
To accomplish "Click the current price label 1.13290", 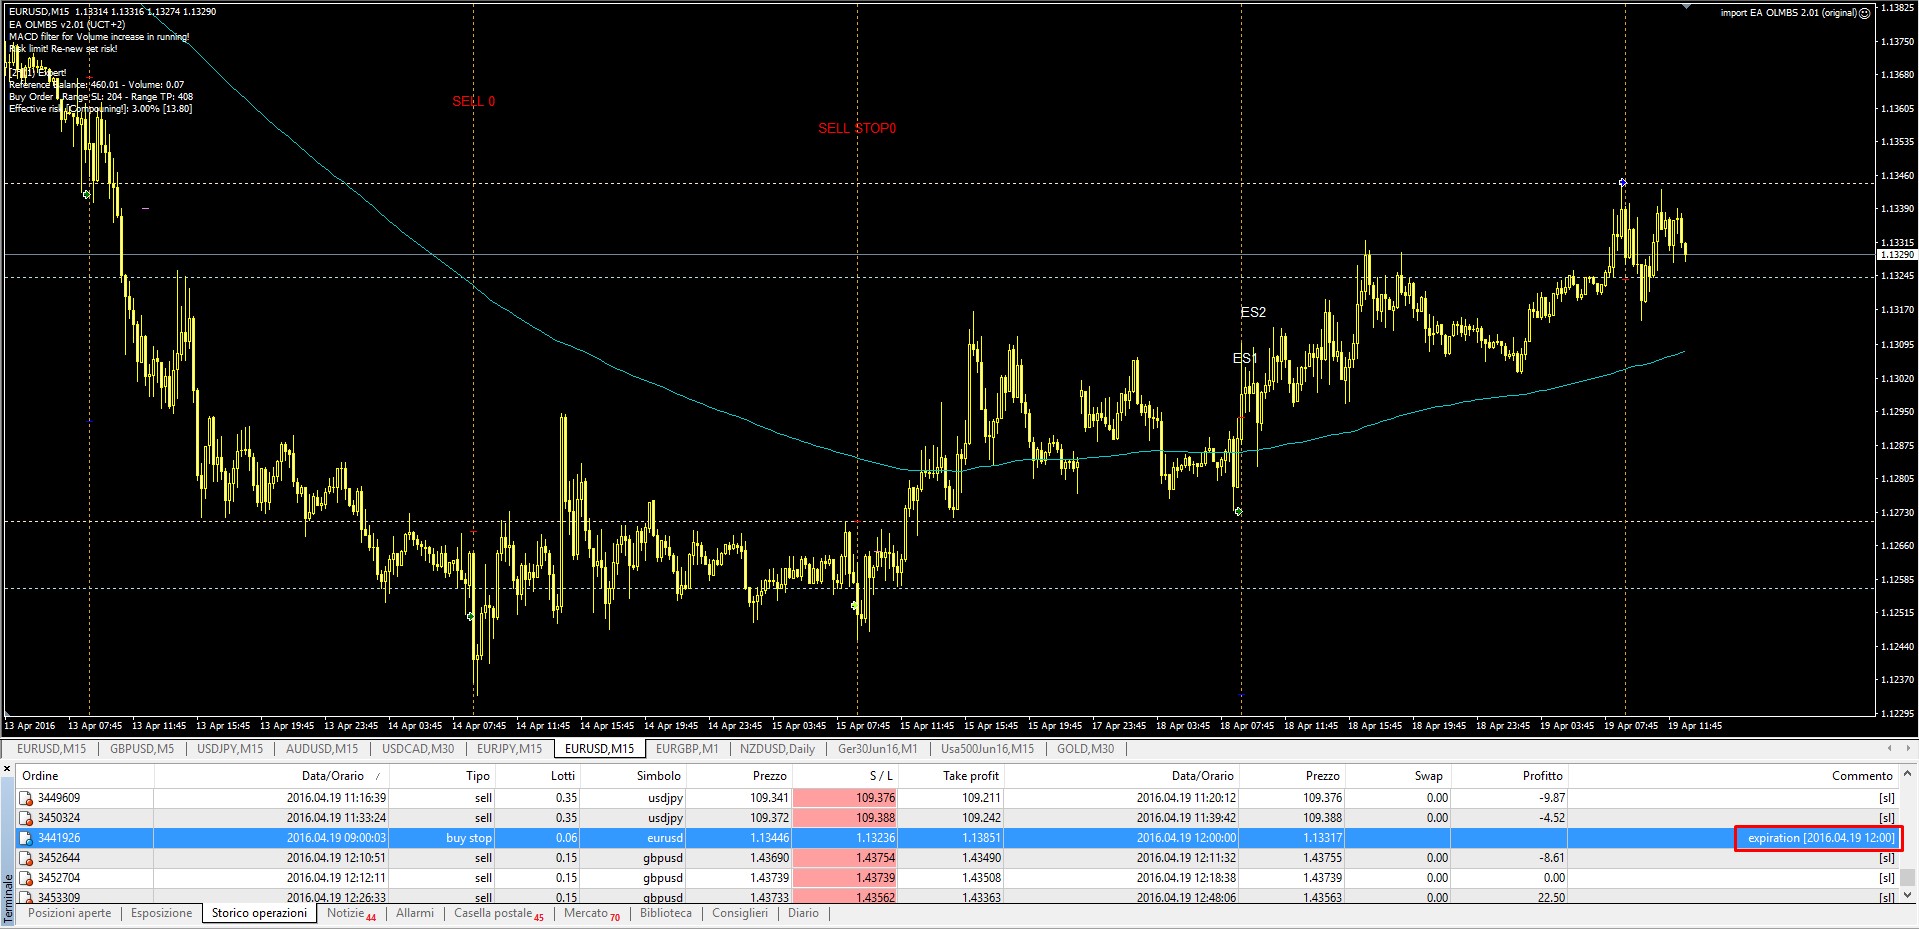I will point(1895,255).
